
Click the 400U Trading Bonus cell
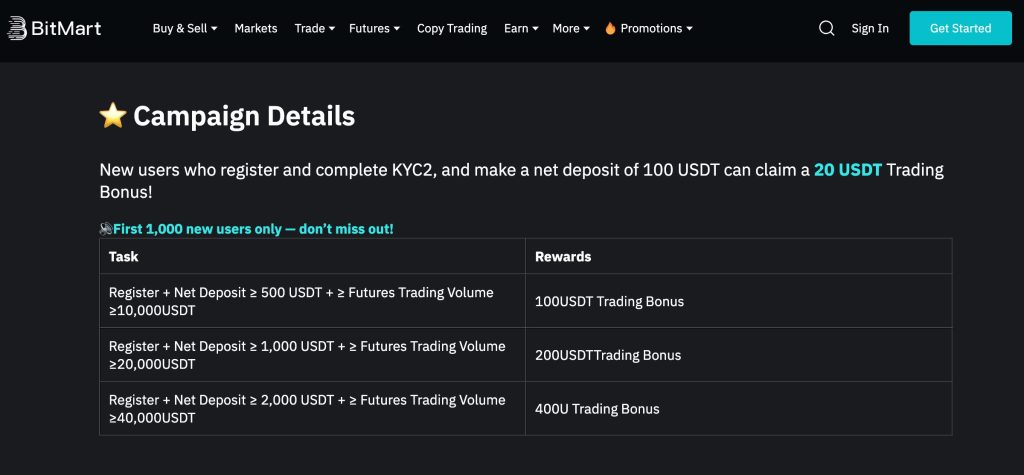coord(739,409)
